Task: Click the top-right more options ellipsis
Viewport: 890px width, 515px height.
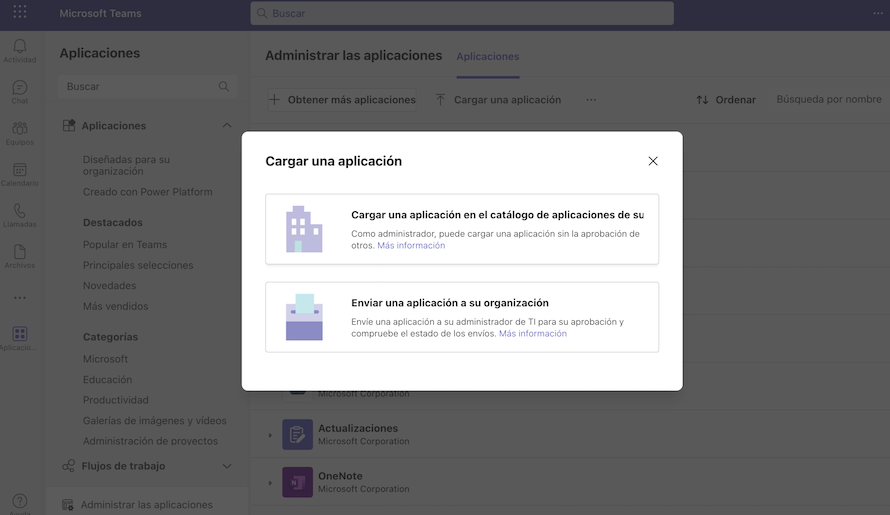Action: tap(878, 13)
